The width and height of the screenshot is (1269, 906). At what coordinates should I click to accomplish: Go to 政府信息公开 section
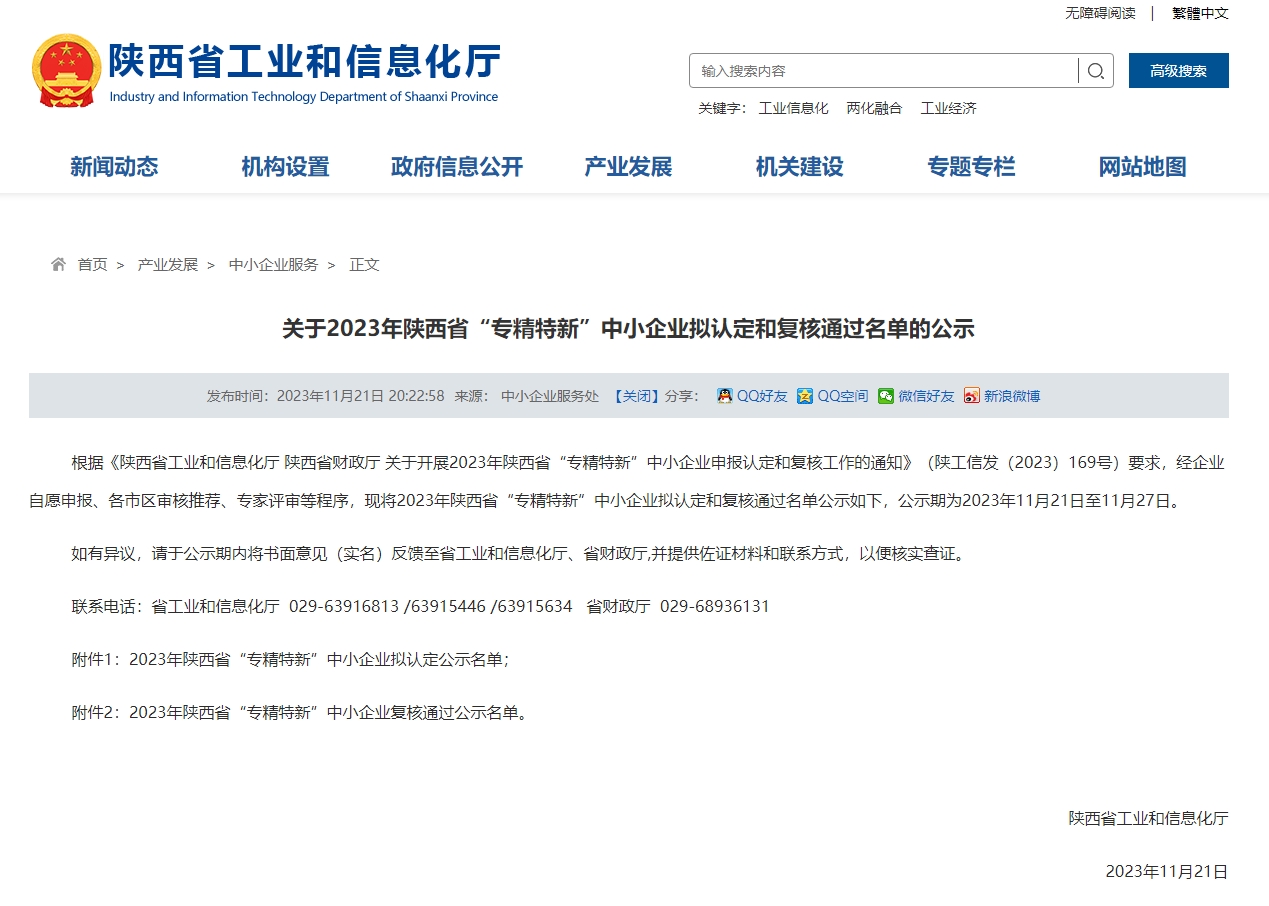[457, 167]
